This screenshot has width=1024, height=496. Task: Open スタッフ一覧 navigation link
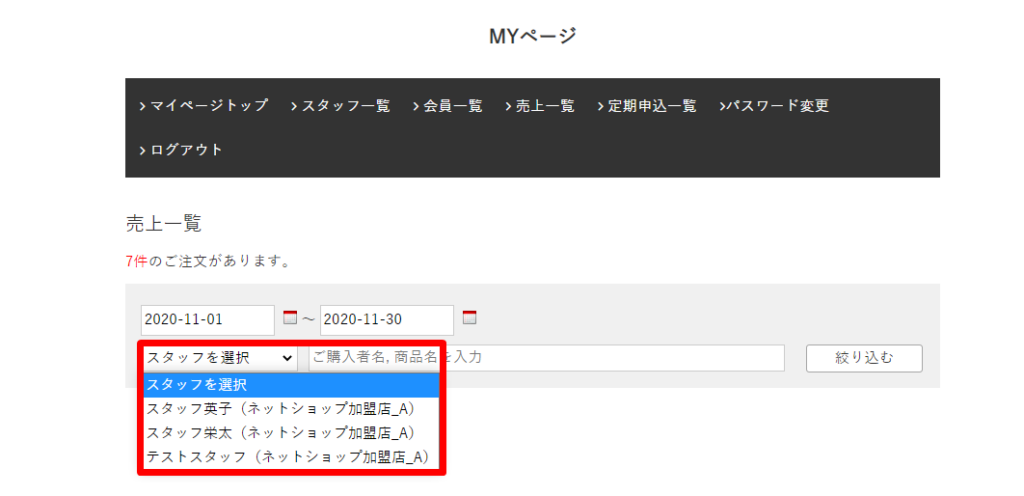(341, 106)
